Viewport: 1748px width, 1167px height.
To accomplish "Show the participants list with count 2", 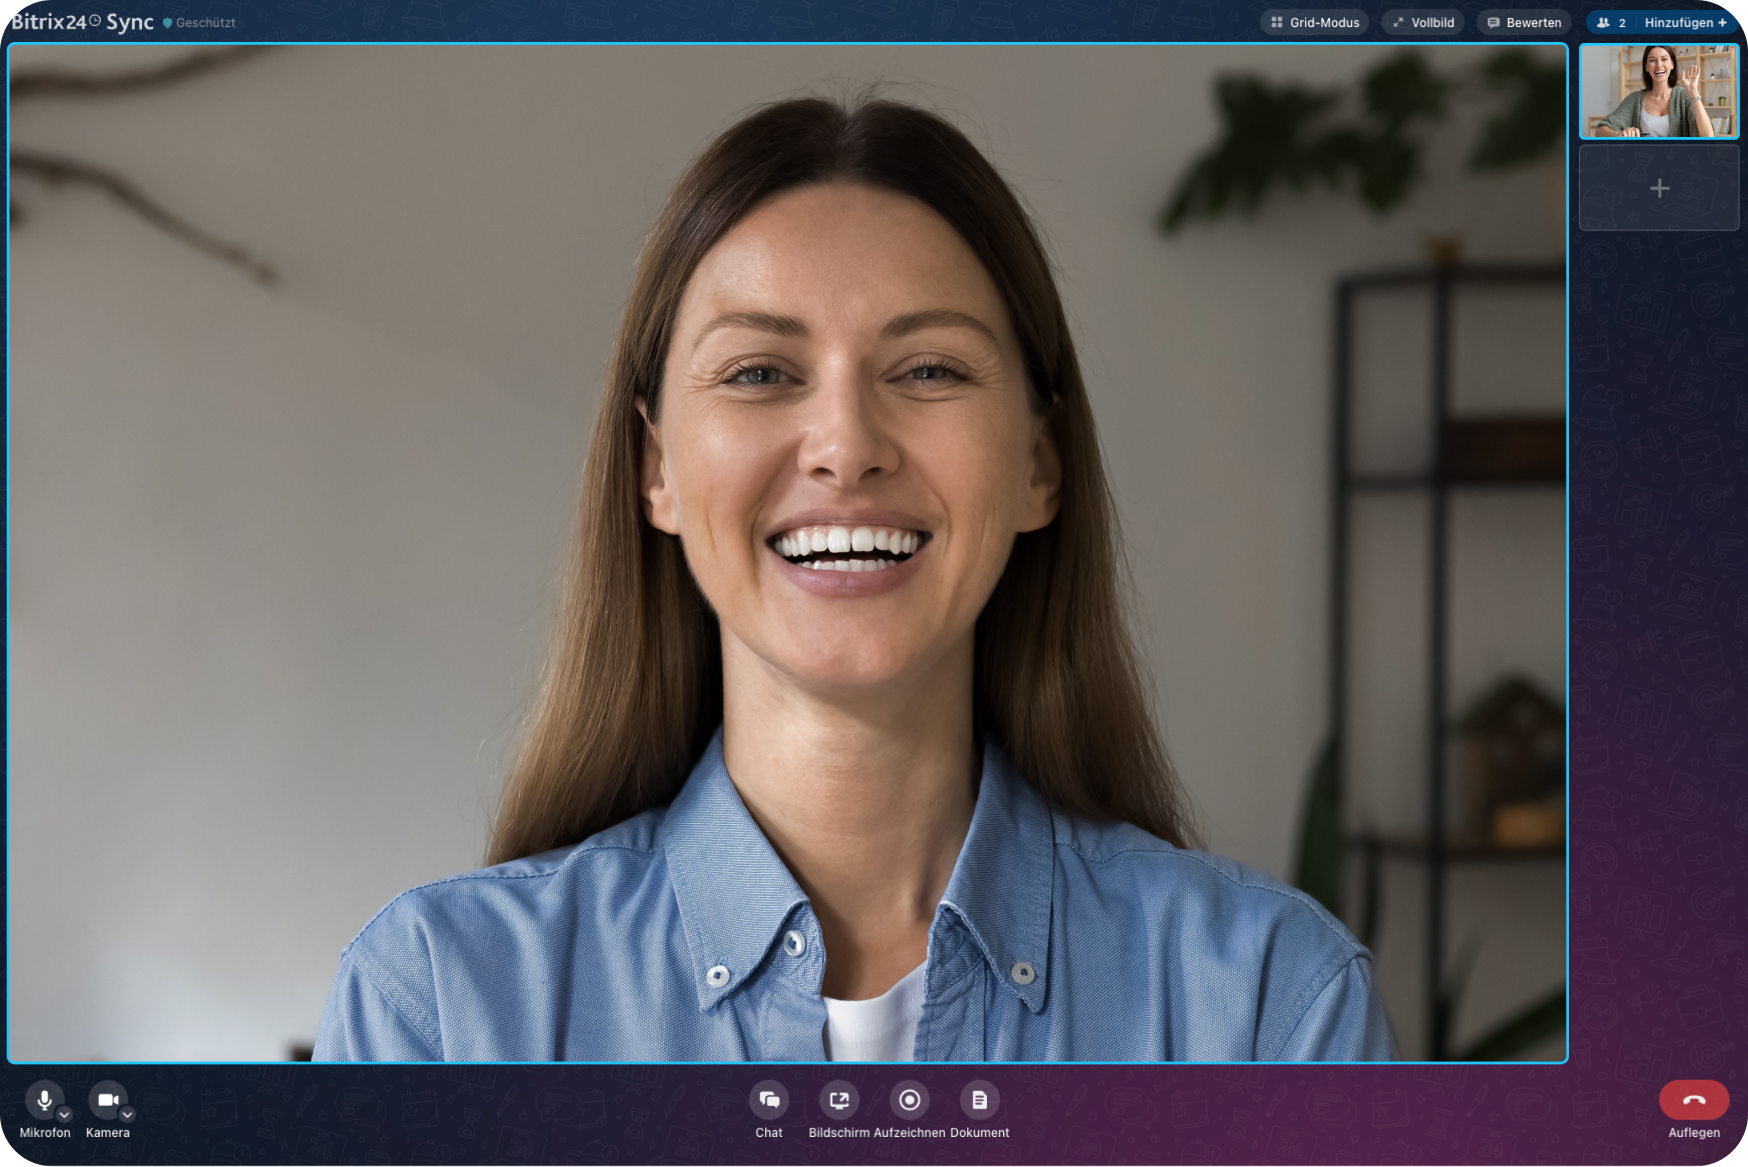I will [1611, 23].
